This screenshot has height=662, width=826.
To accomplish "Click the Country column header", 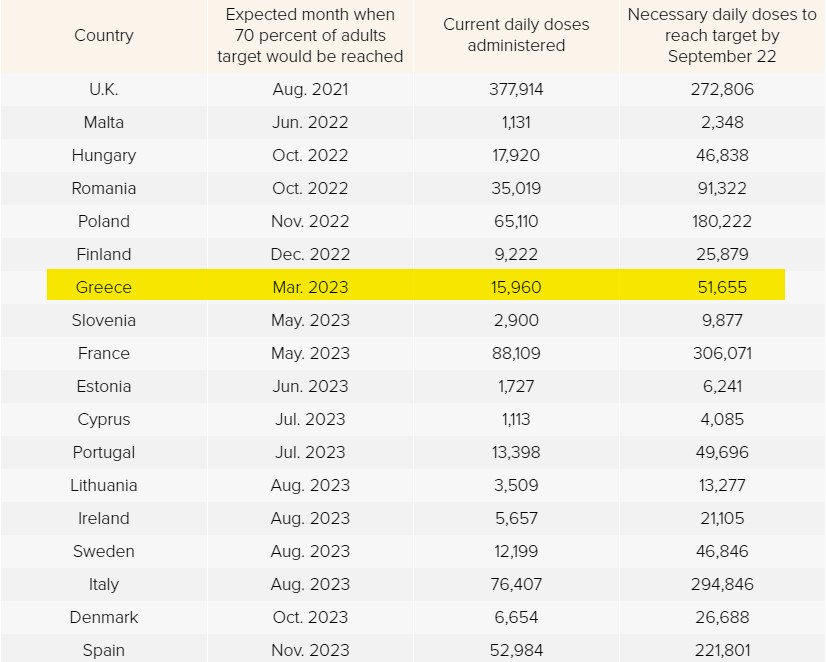I will coord(104,35).
